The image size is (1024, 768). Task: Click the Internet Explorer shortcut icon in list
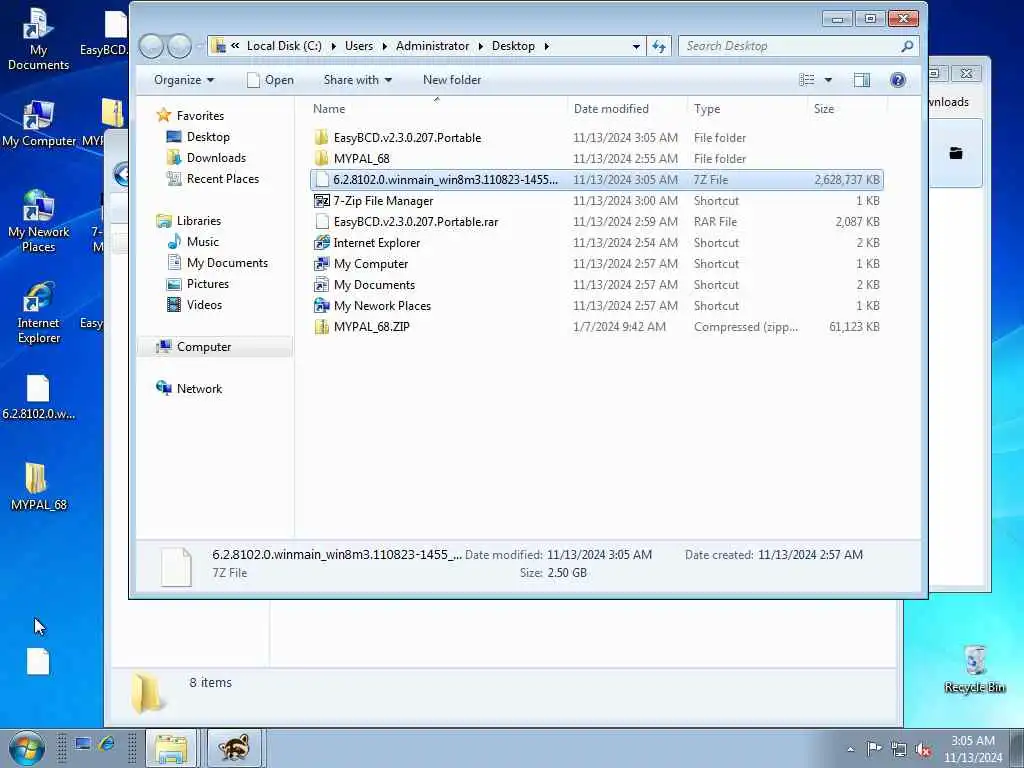click(x=321, y=242)
